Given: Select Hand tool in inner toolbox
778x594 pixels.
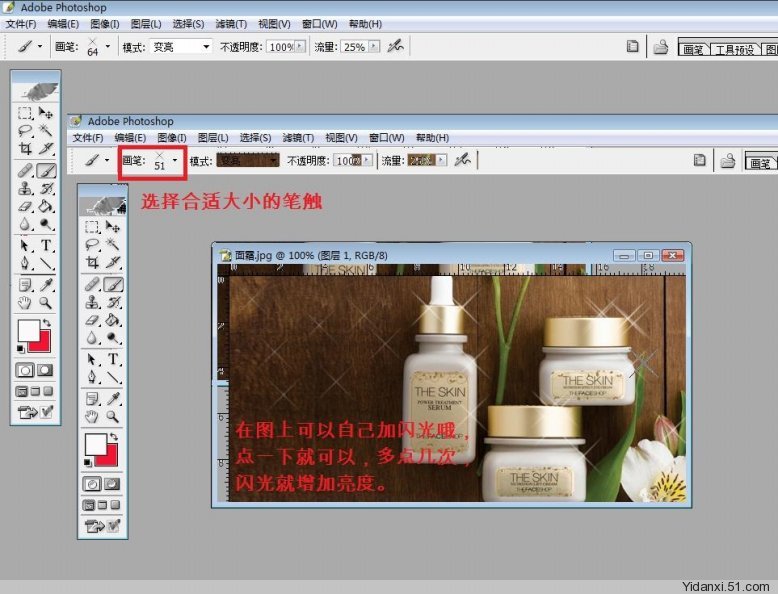Looking at the screenshot, I should point(92,416).
